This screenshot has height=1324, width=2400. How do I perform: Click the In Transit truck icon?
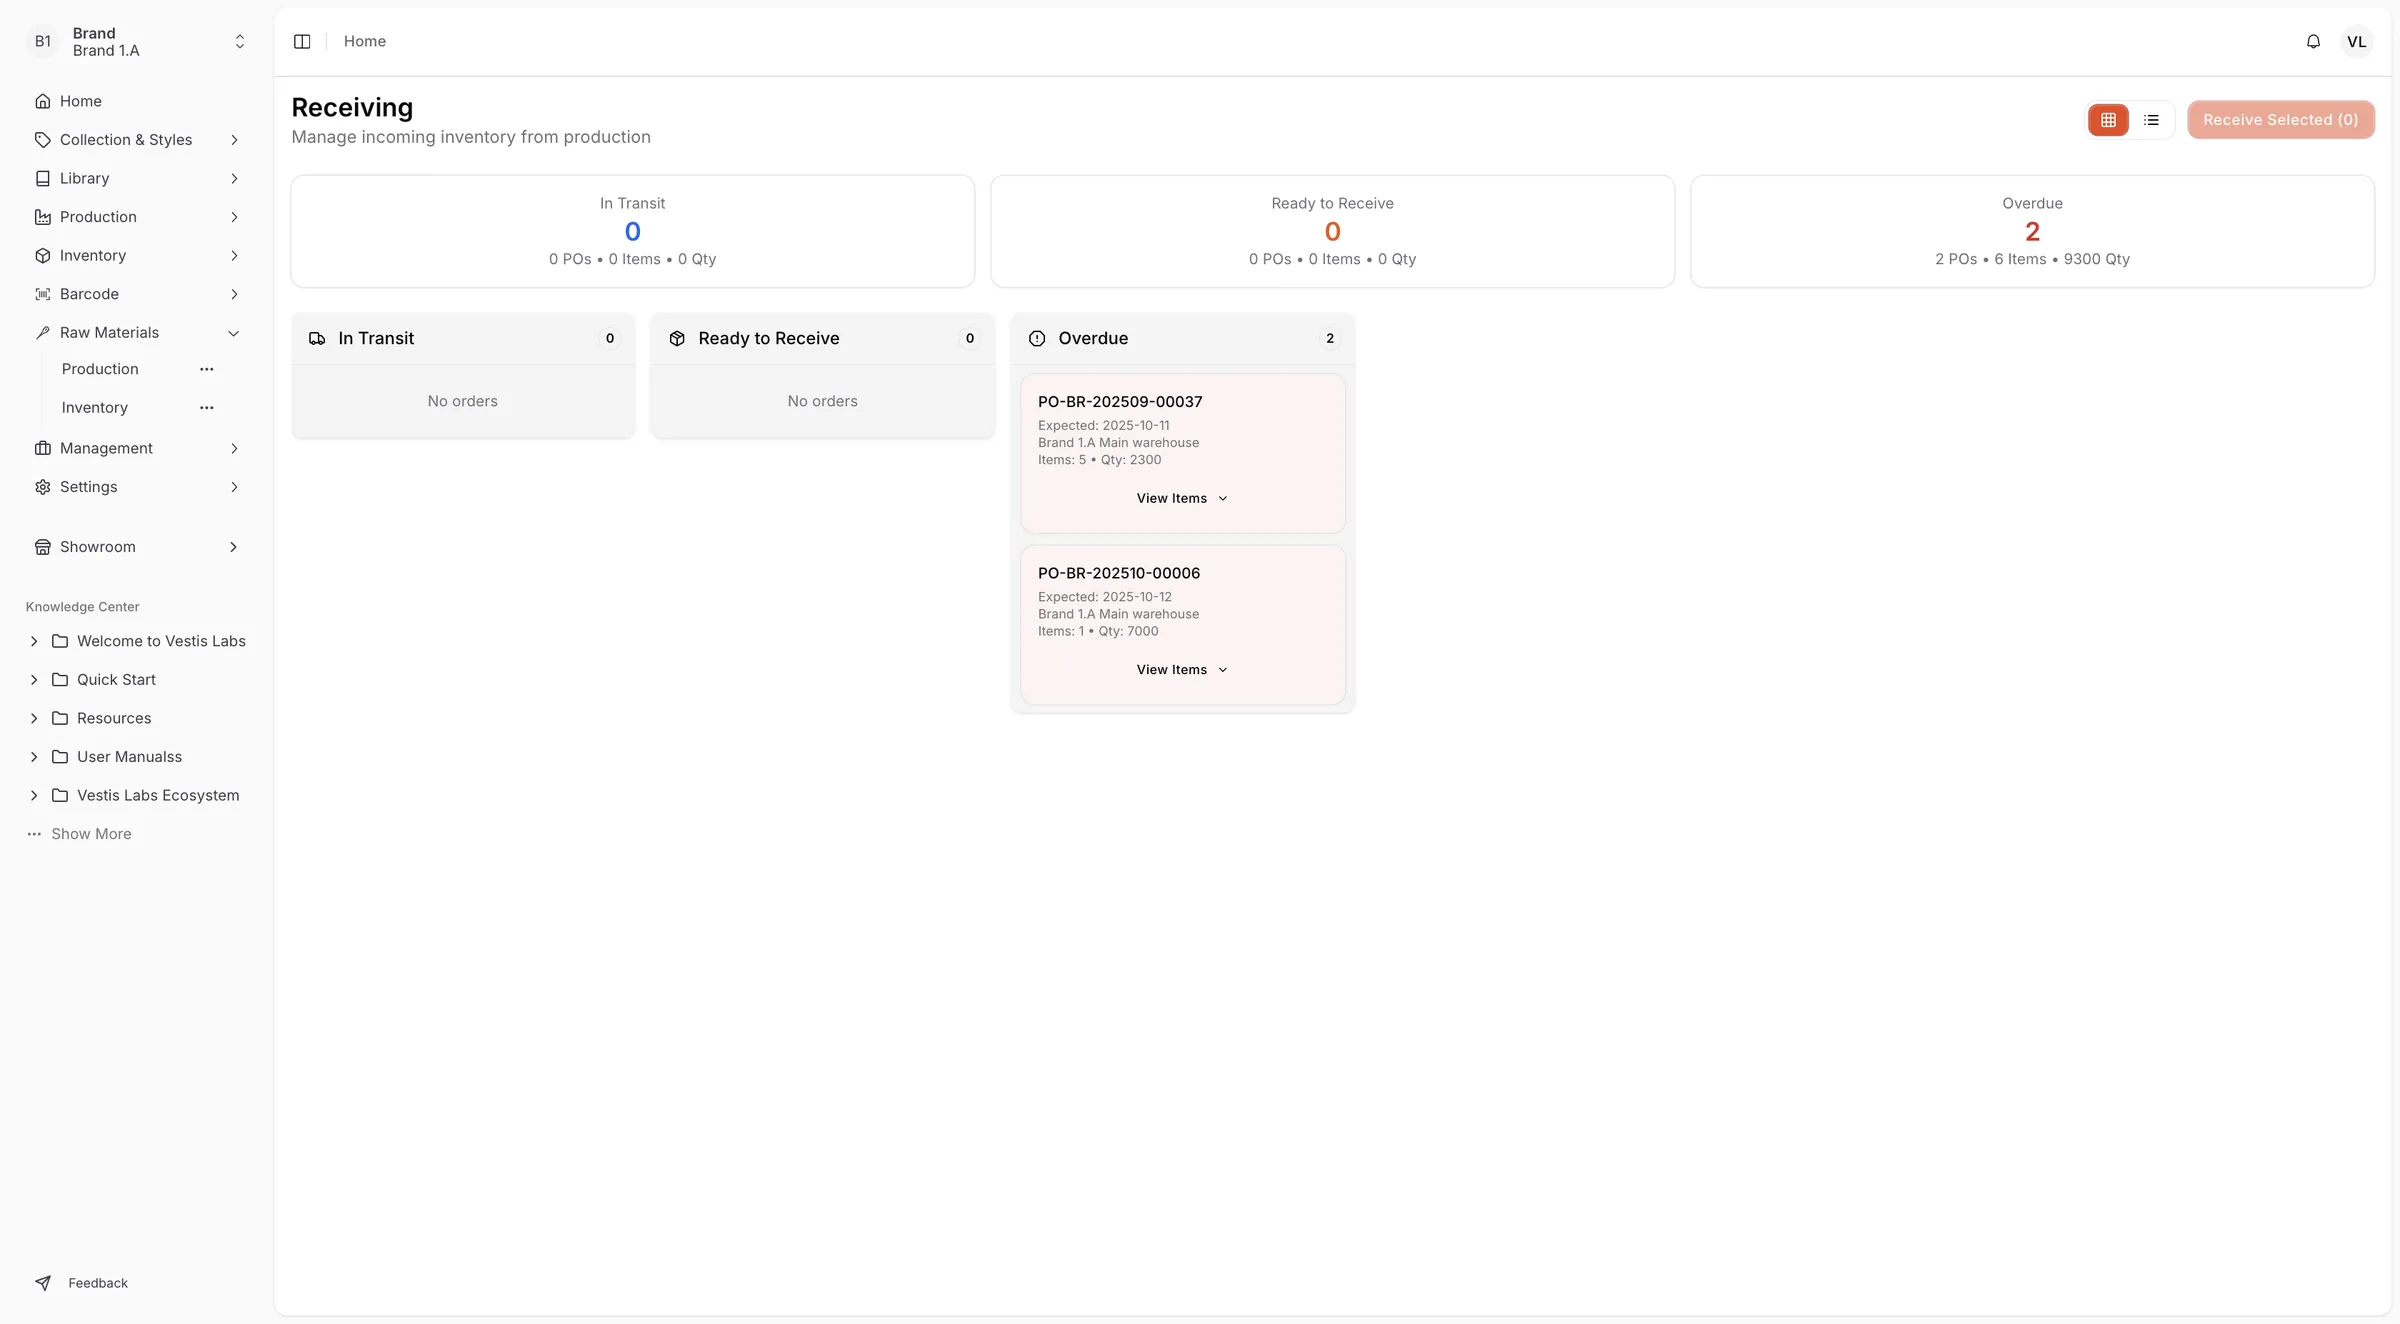click(x=317, y=339)
